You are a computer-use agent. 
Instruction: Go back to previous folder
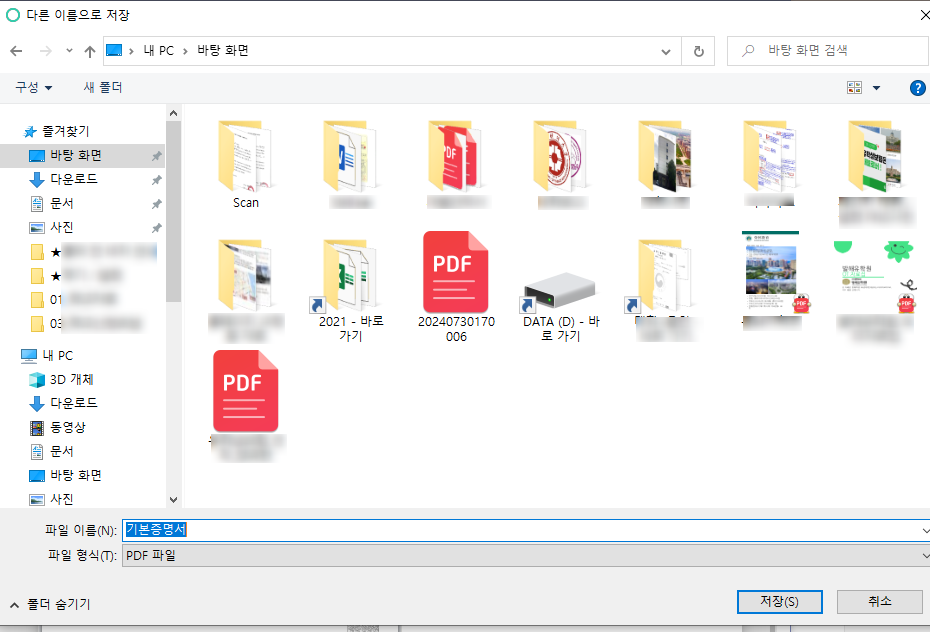[17, 51]
